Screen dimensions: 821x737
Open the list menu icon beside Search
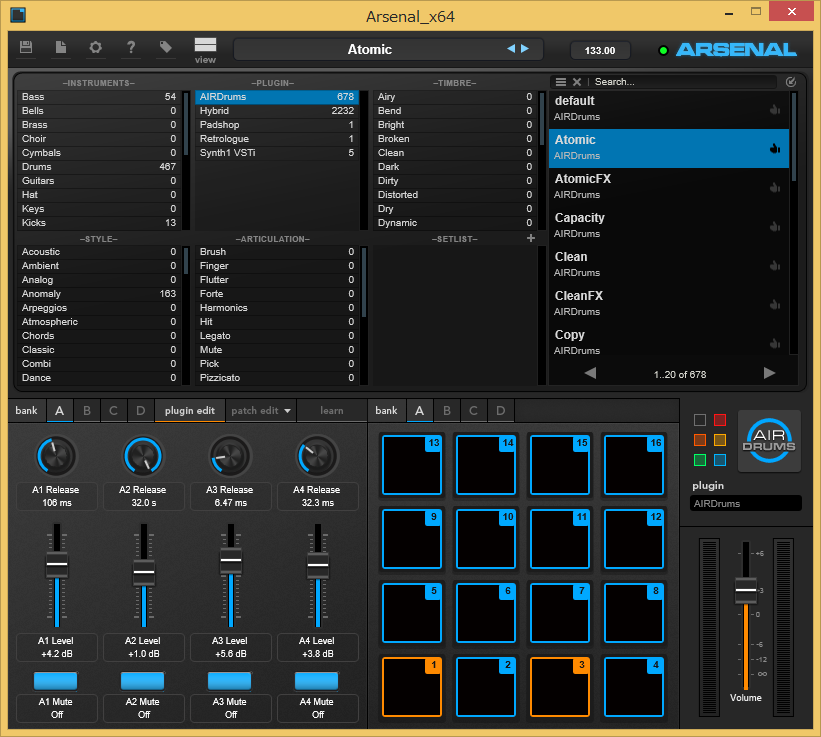[561, 82]
